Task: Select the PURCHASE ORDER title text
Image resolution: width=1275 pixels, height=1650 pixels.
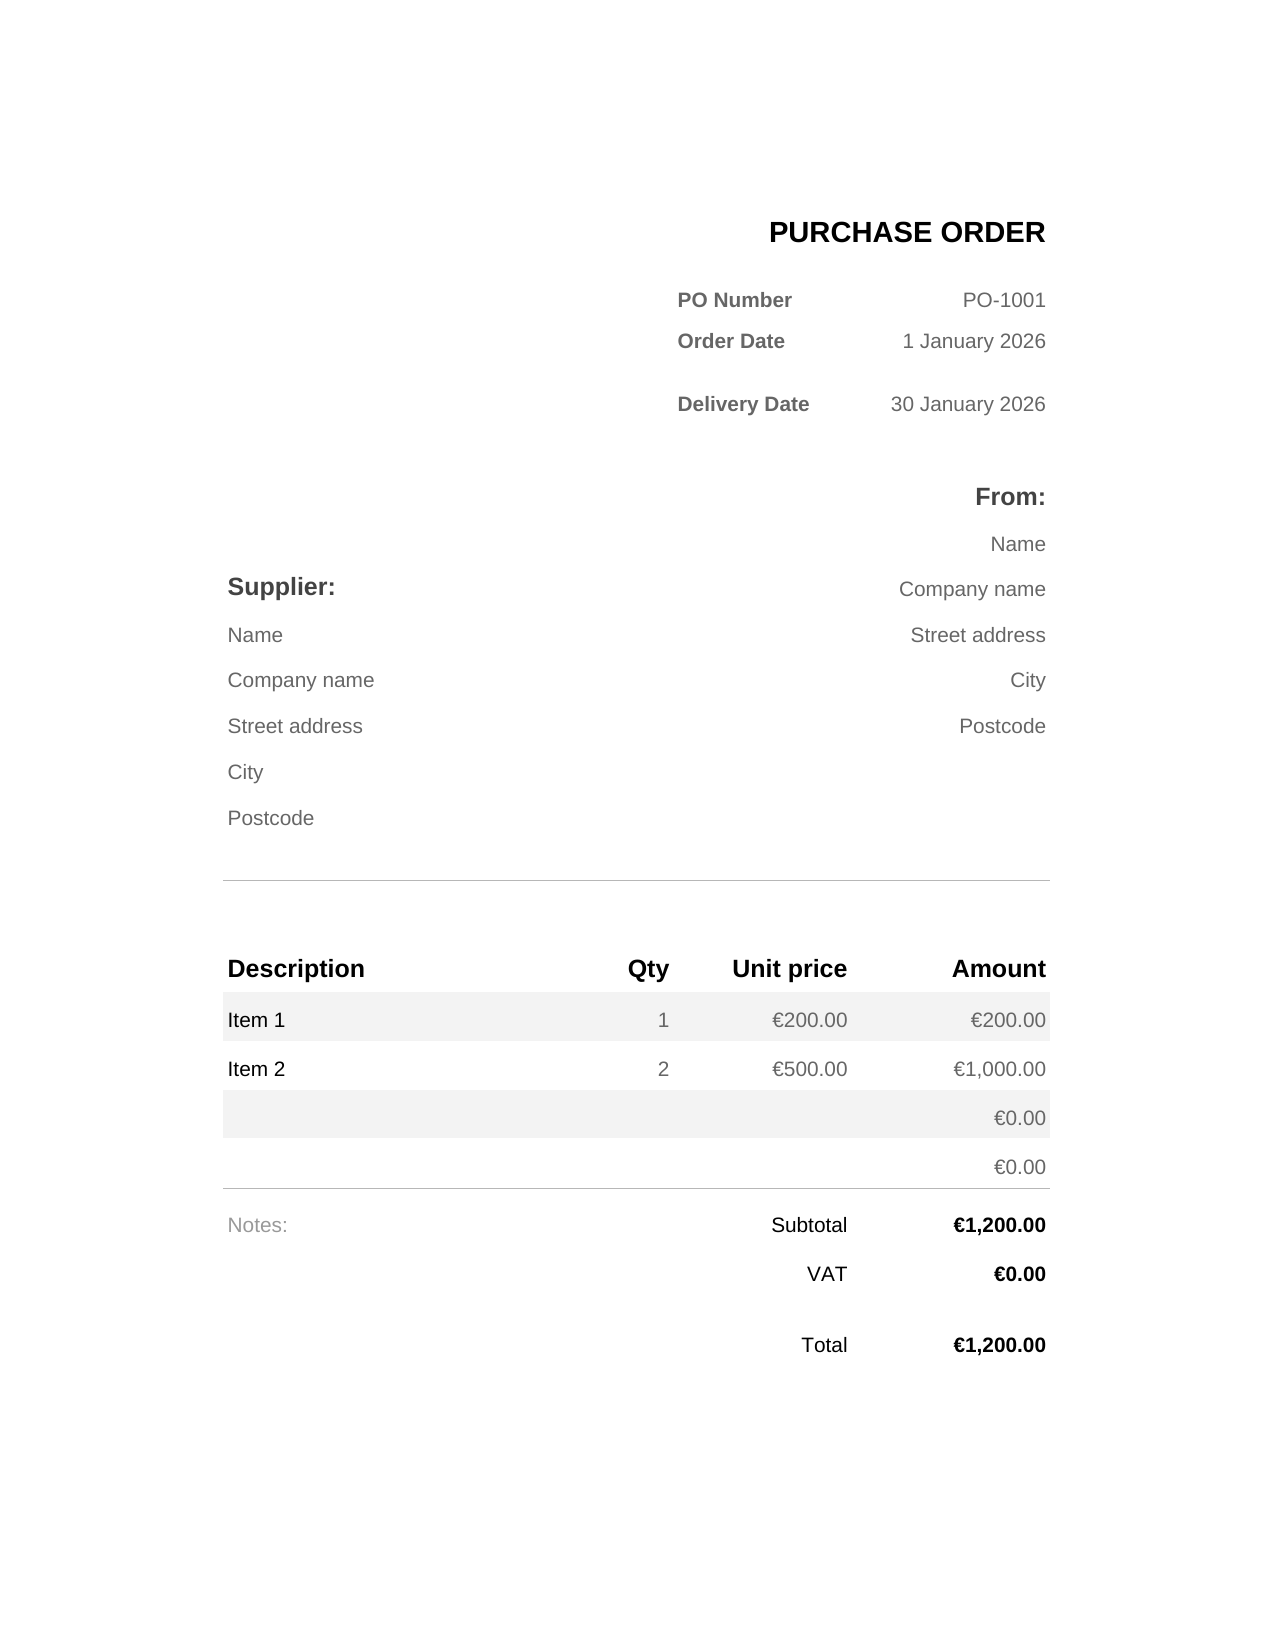Action: pyautogui.click(x=906, y=232)
